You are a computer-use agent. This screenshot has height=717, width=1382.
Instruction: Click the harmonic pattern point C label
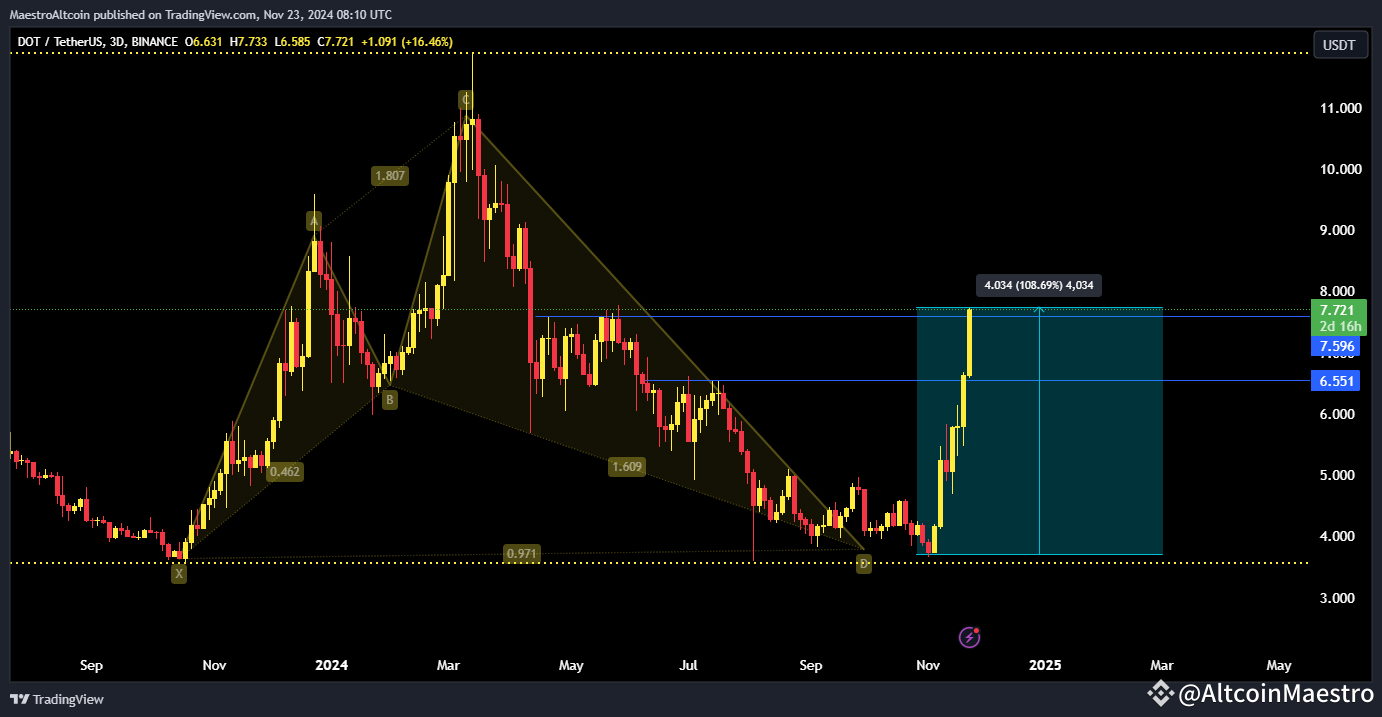(x=466, y=99)
